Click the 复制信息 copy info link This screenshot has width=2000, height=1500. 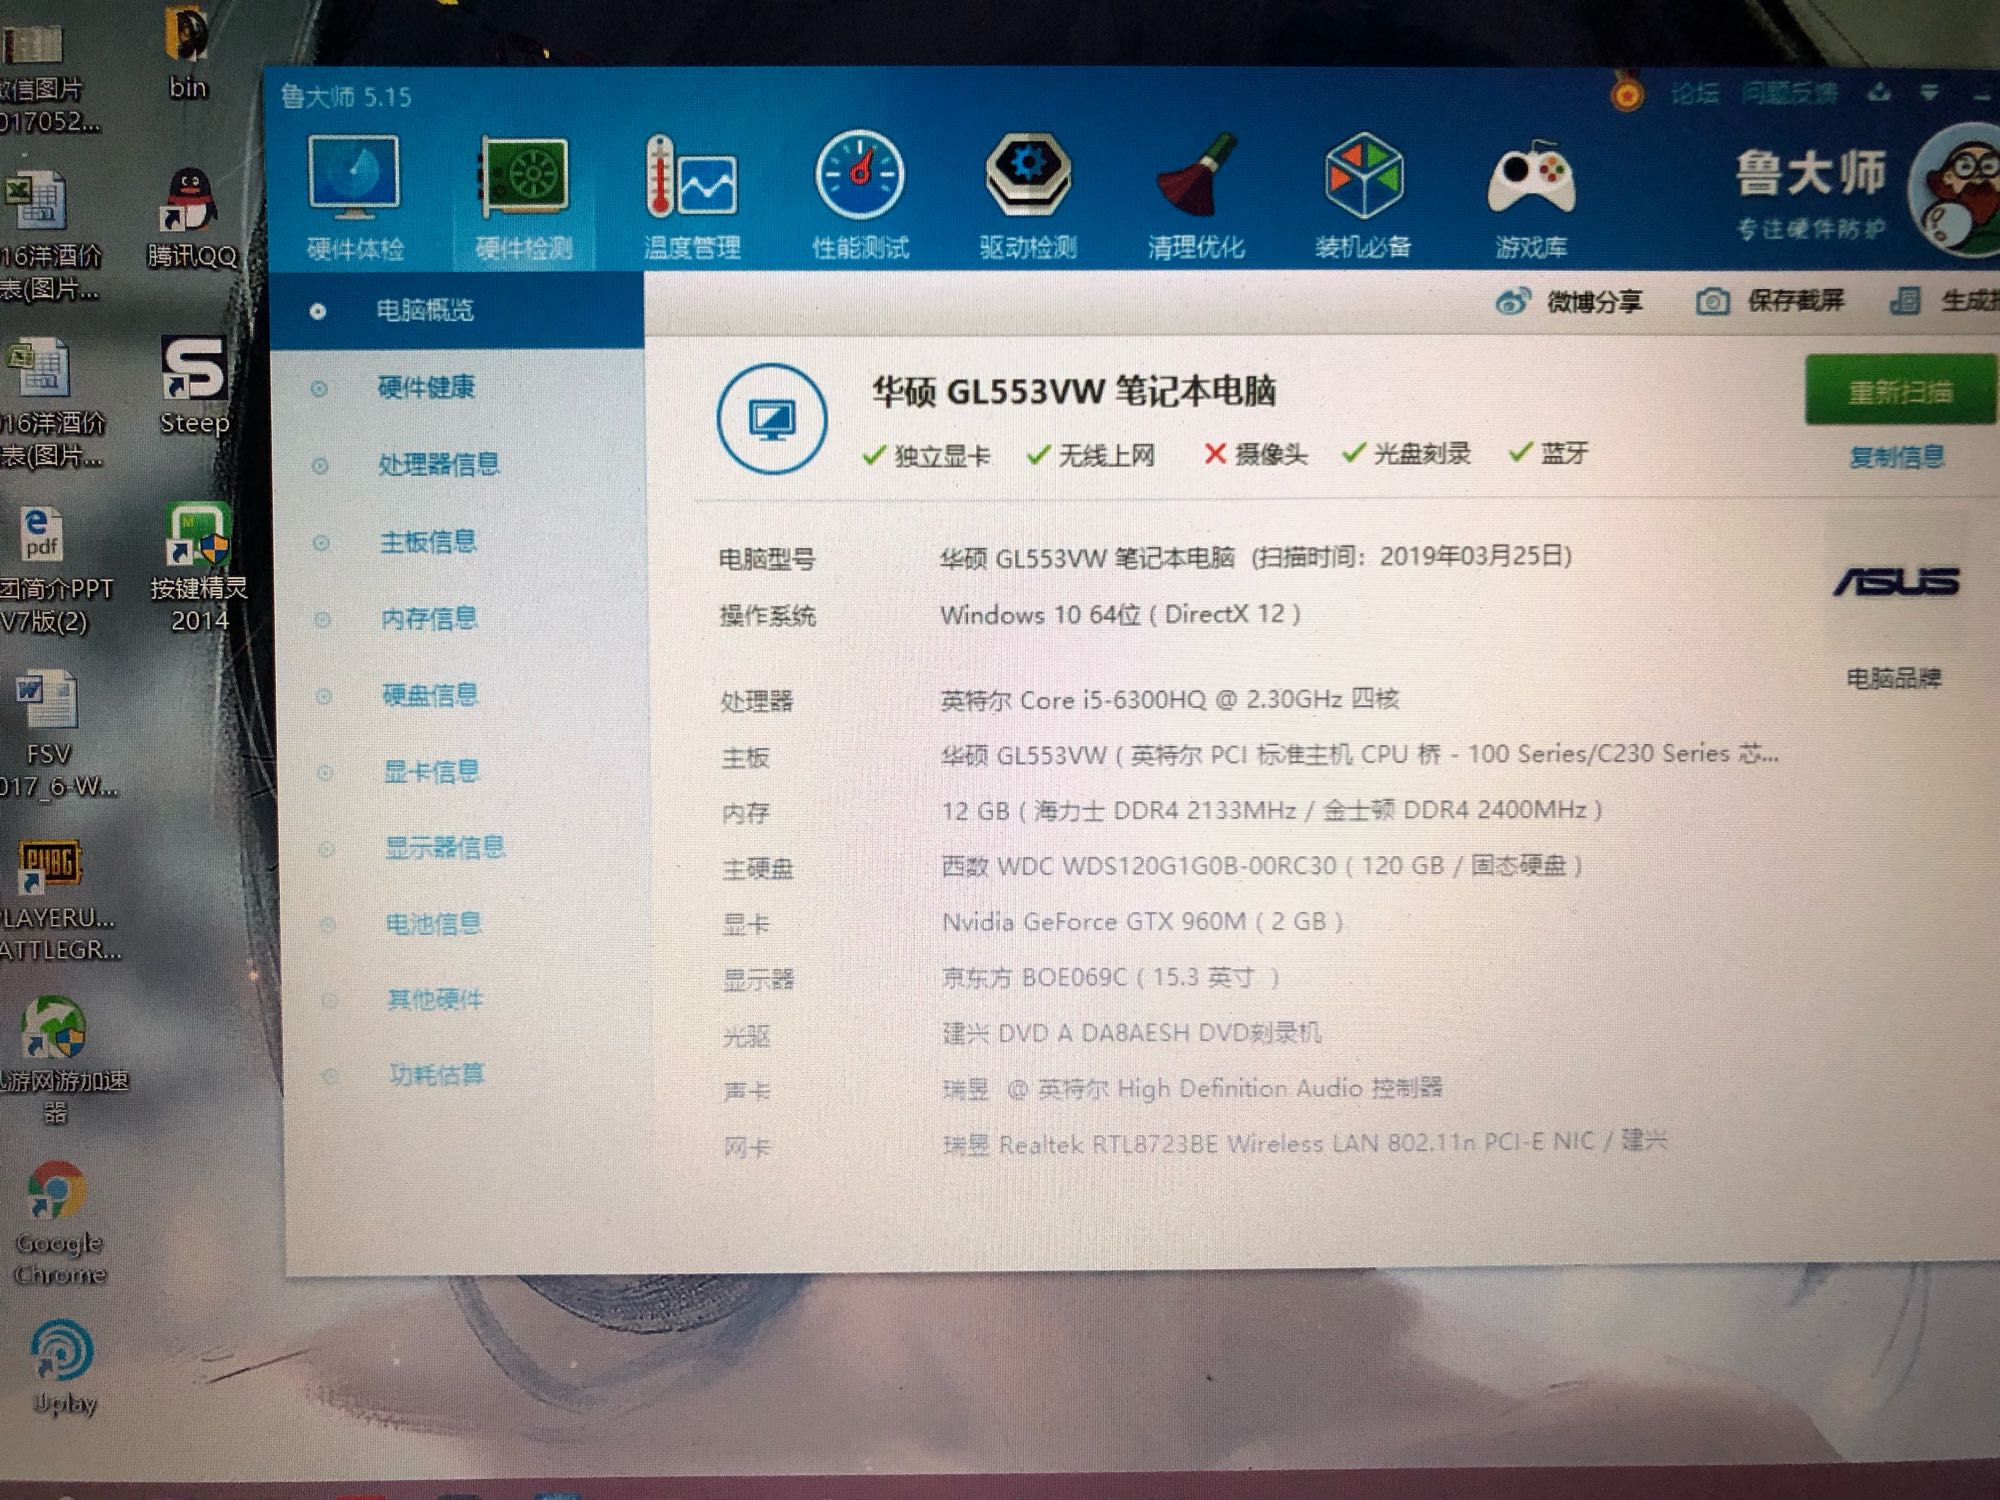[x=1896, y=457]
